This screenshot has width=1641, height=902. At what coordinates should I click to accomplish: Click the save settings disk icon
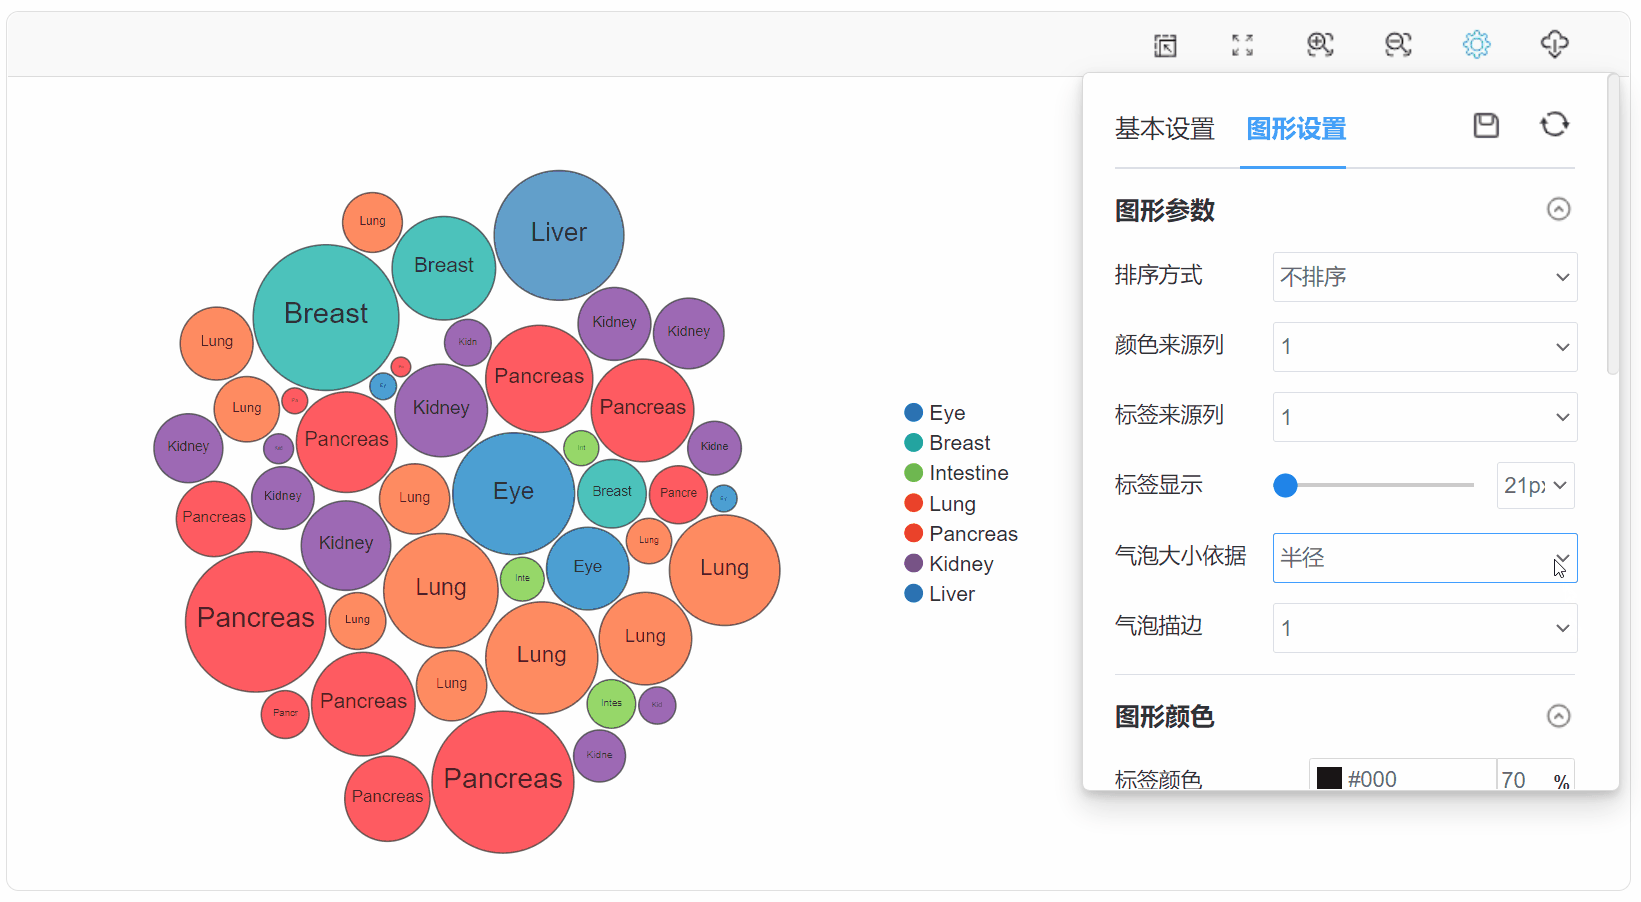[x=1486, y=125]
